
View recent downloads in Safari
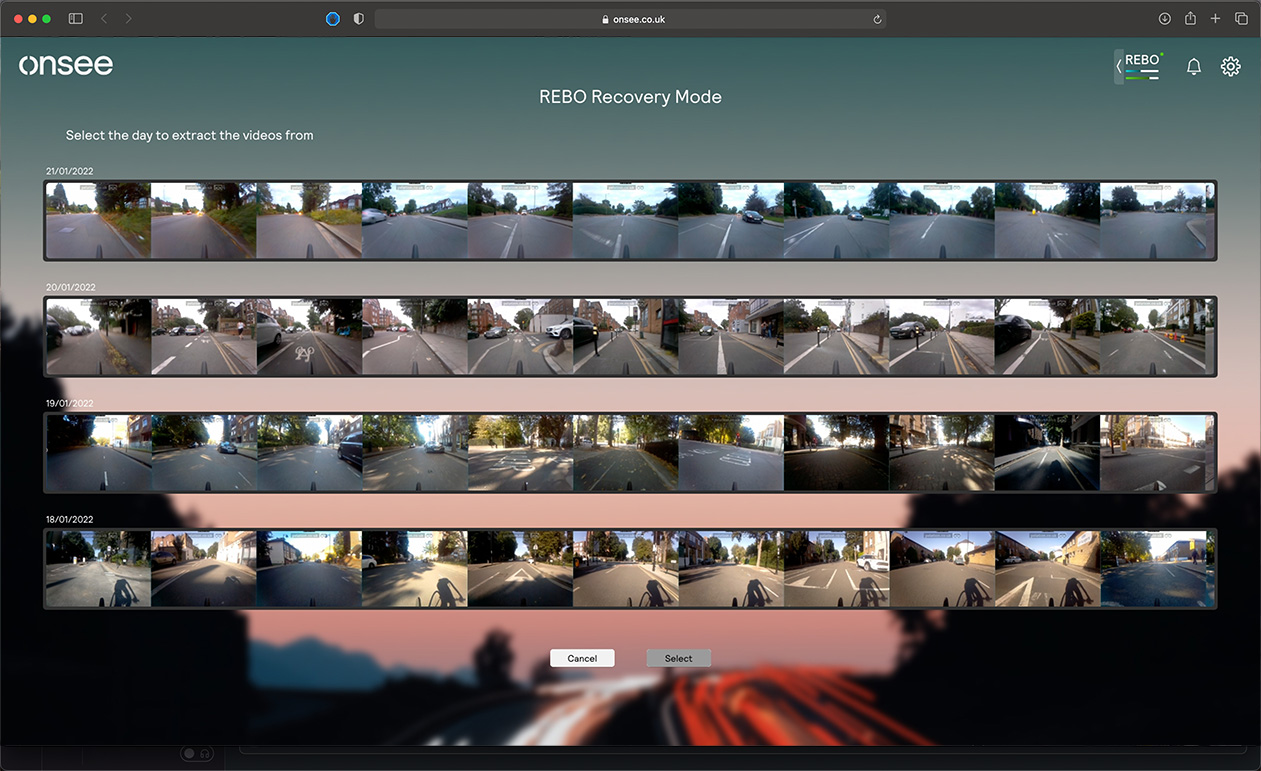tap(1164, 18)
